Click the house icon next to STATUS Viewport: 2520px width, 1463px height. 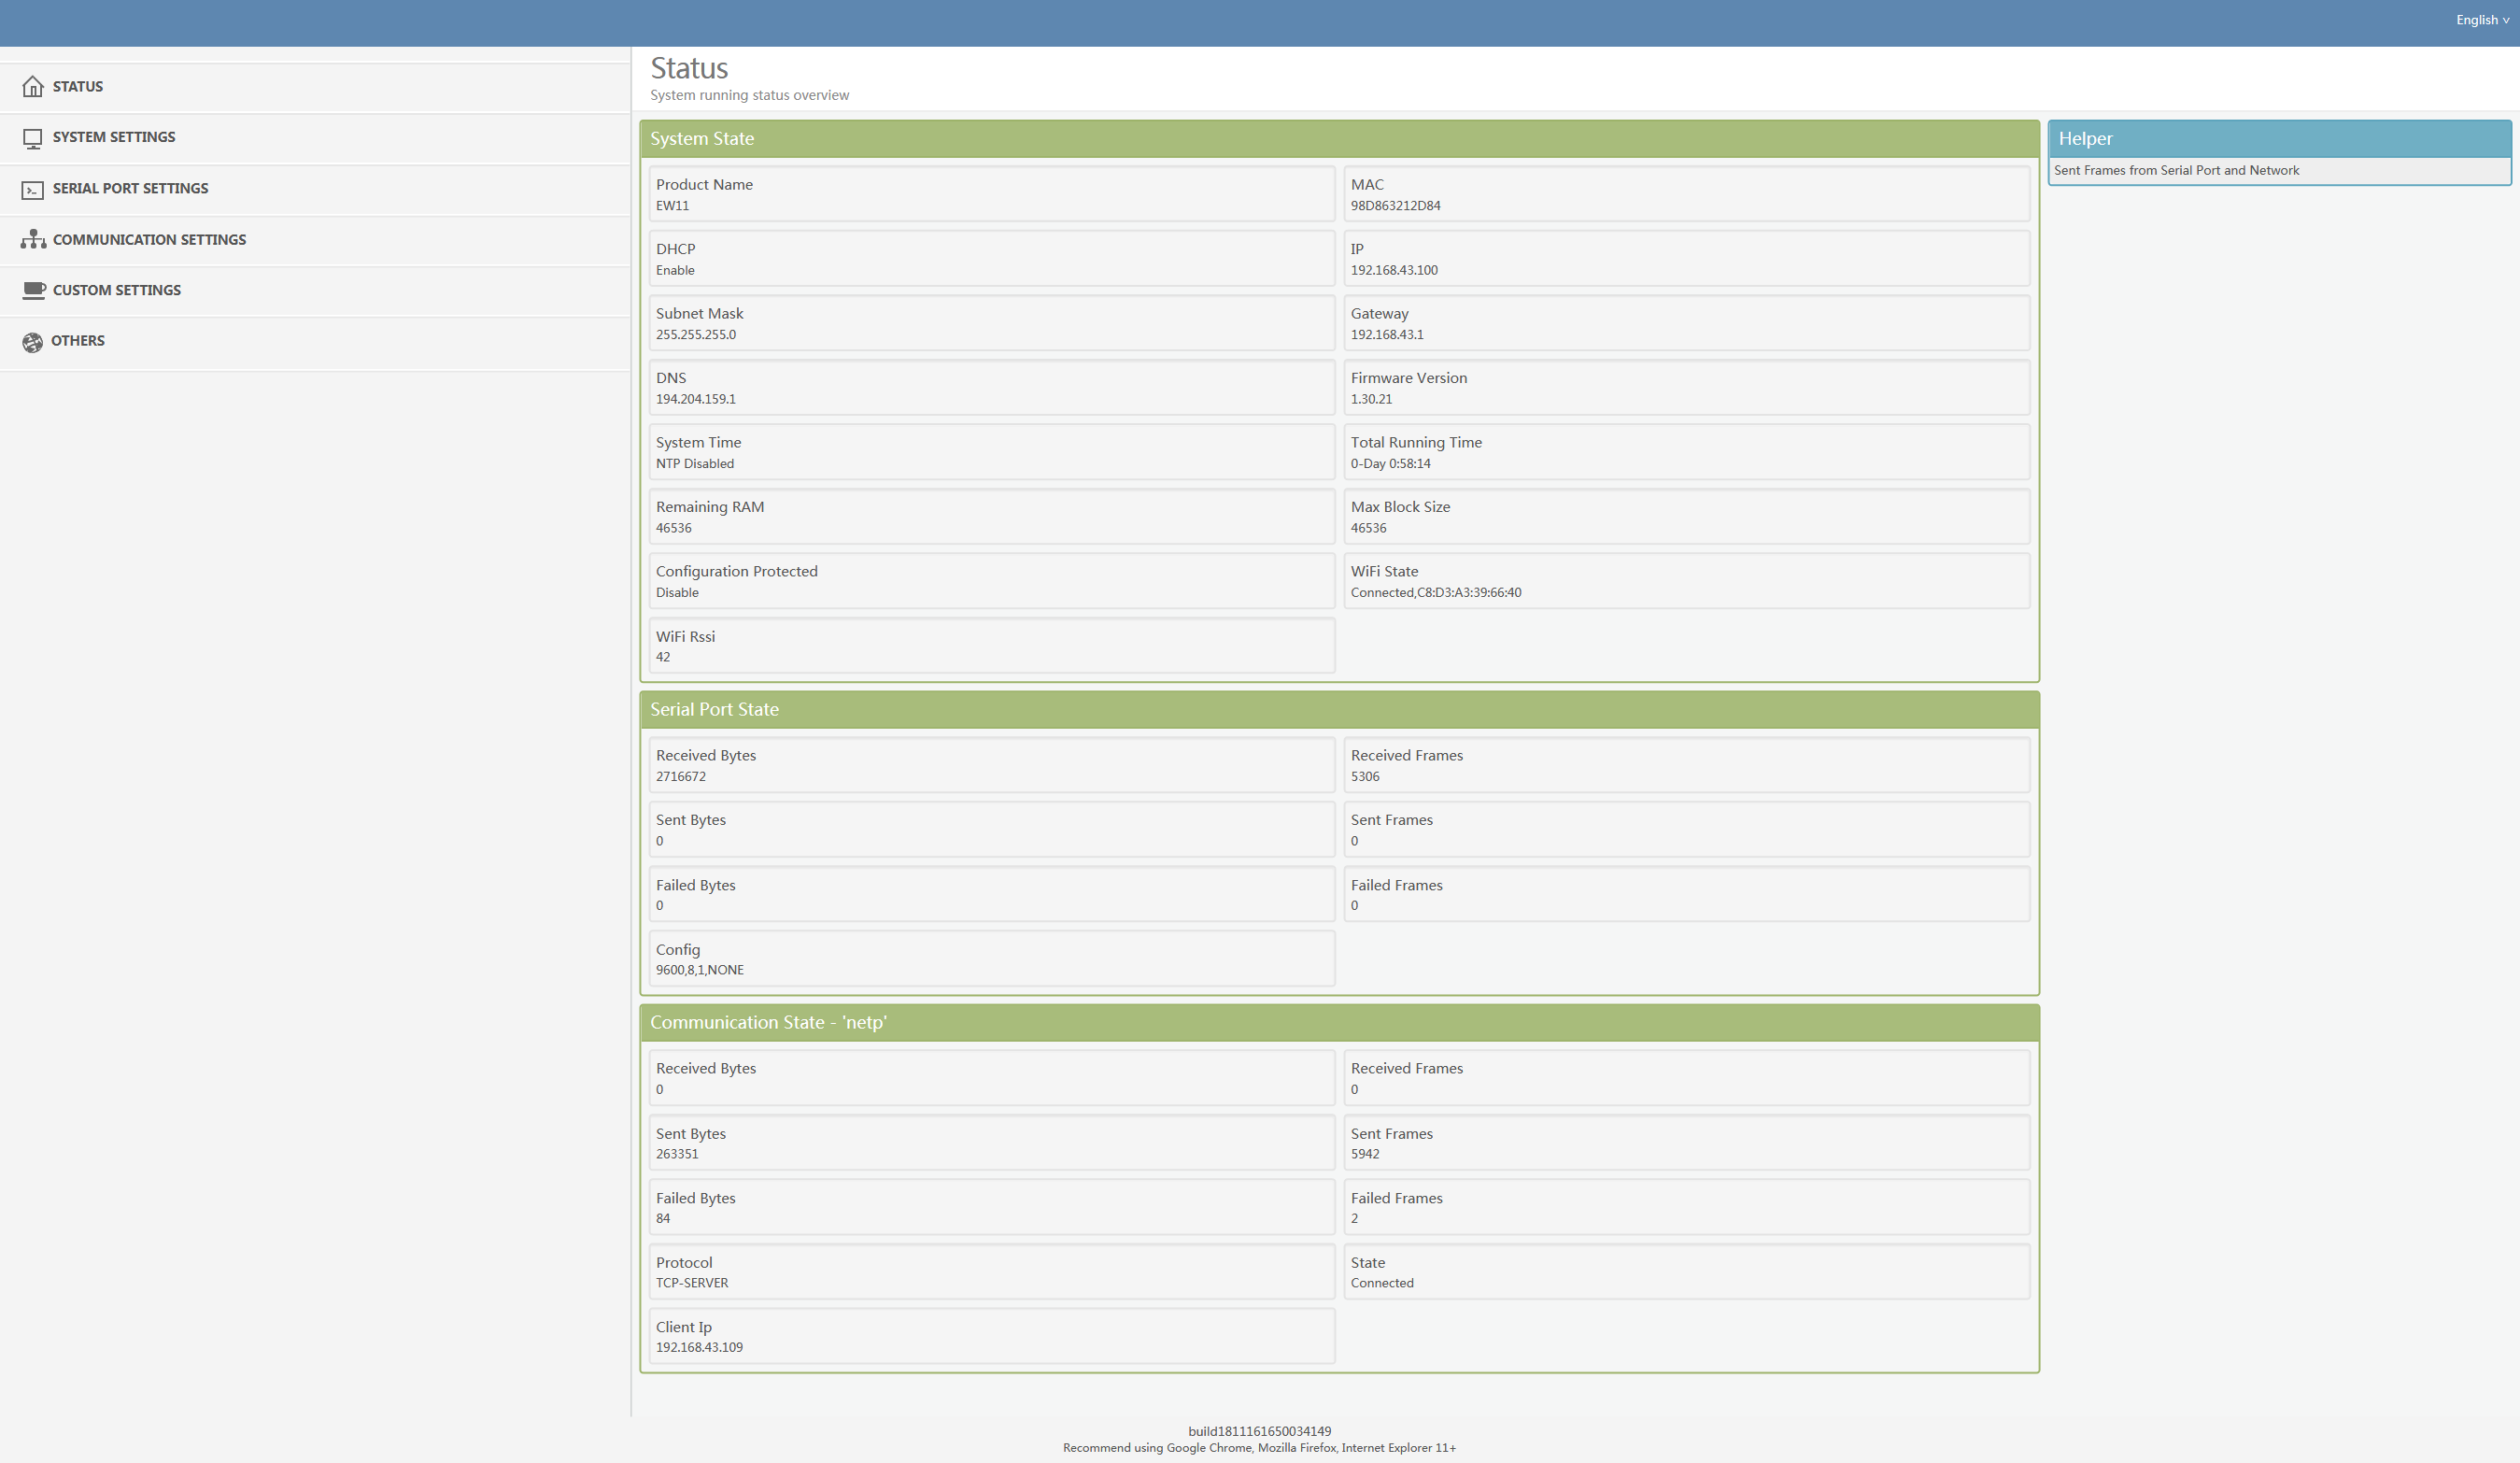click(x=33, y=86)
